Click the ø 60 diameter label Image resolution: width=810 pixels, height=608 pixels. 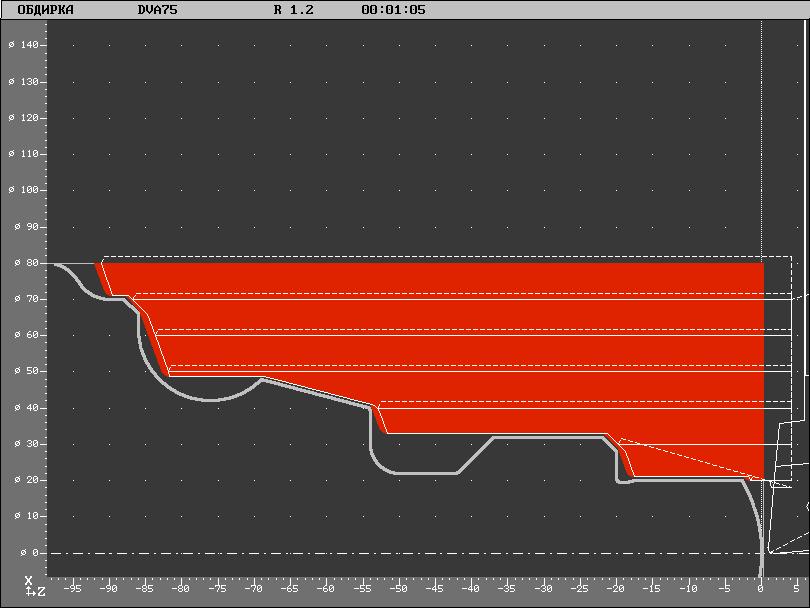(x=27, y=335)
